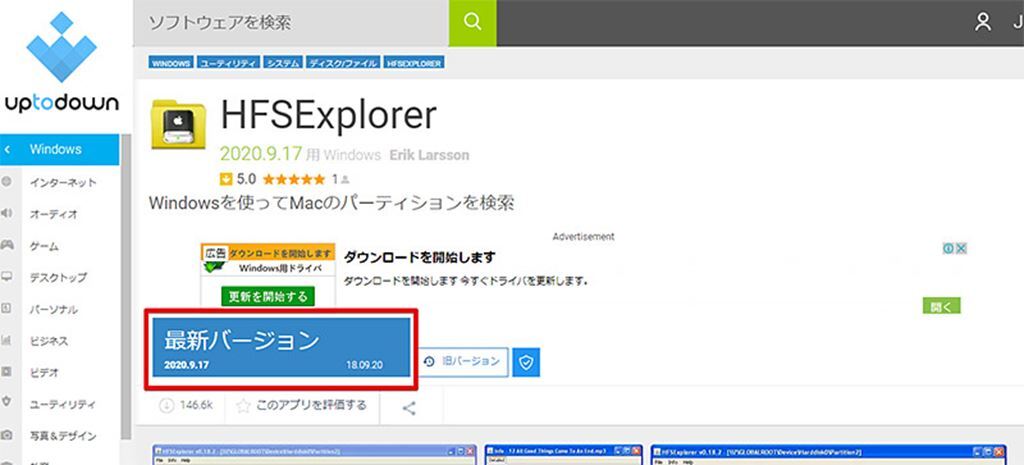Open the 写真＆デザイン category
The image size is (1024, 465).
tap(63, 436)
